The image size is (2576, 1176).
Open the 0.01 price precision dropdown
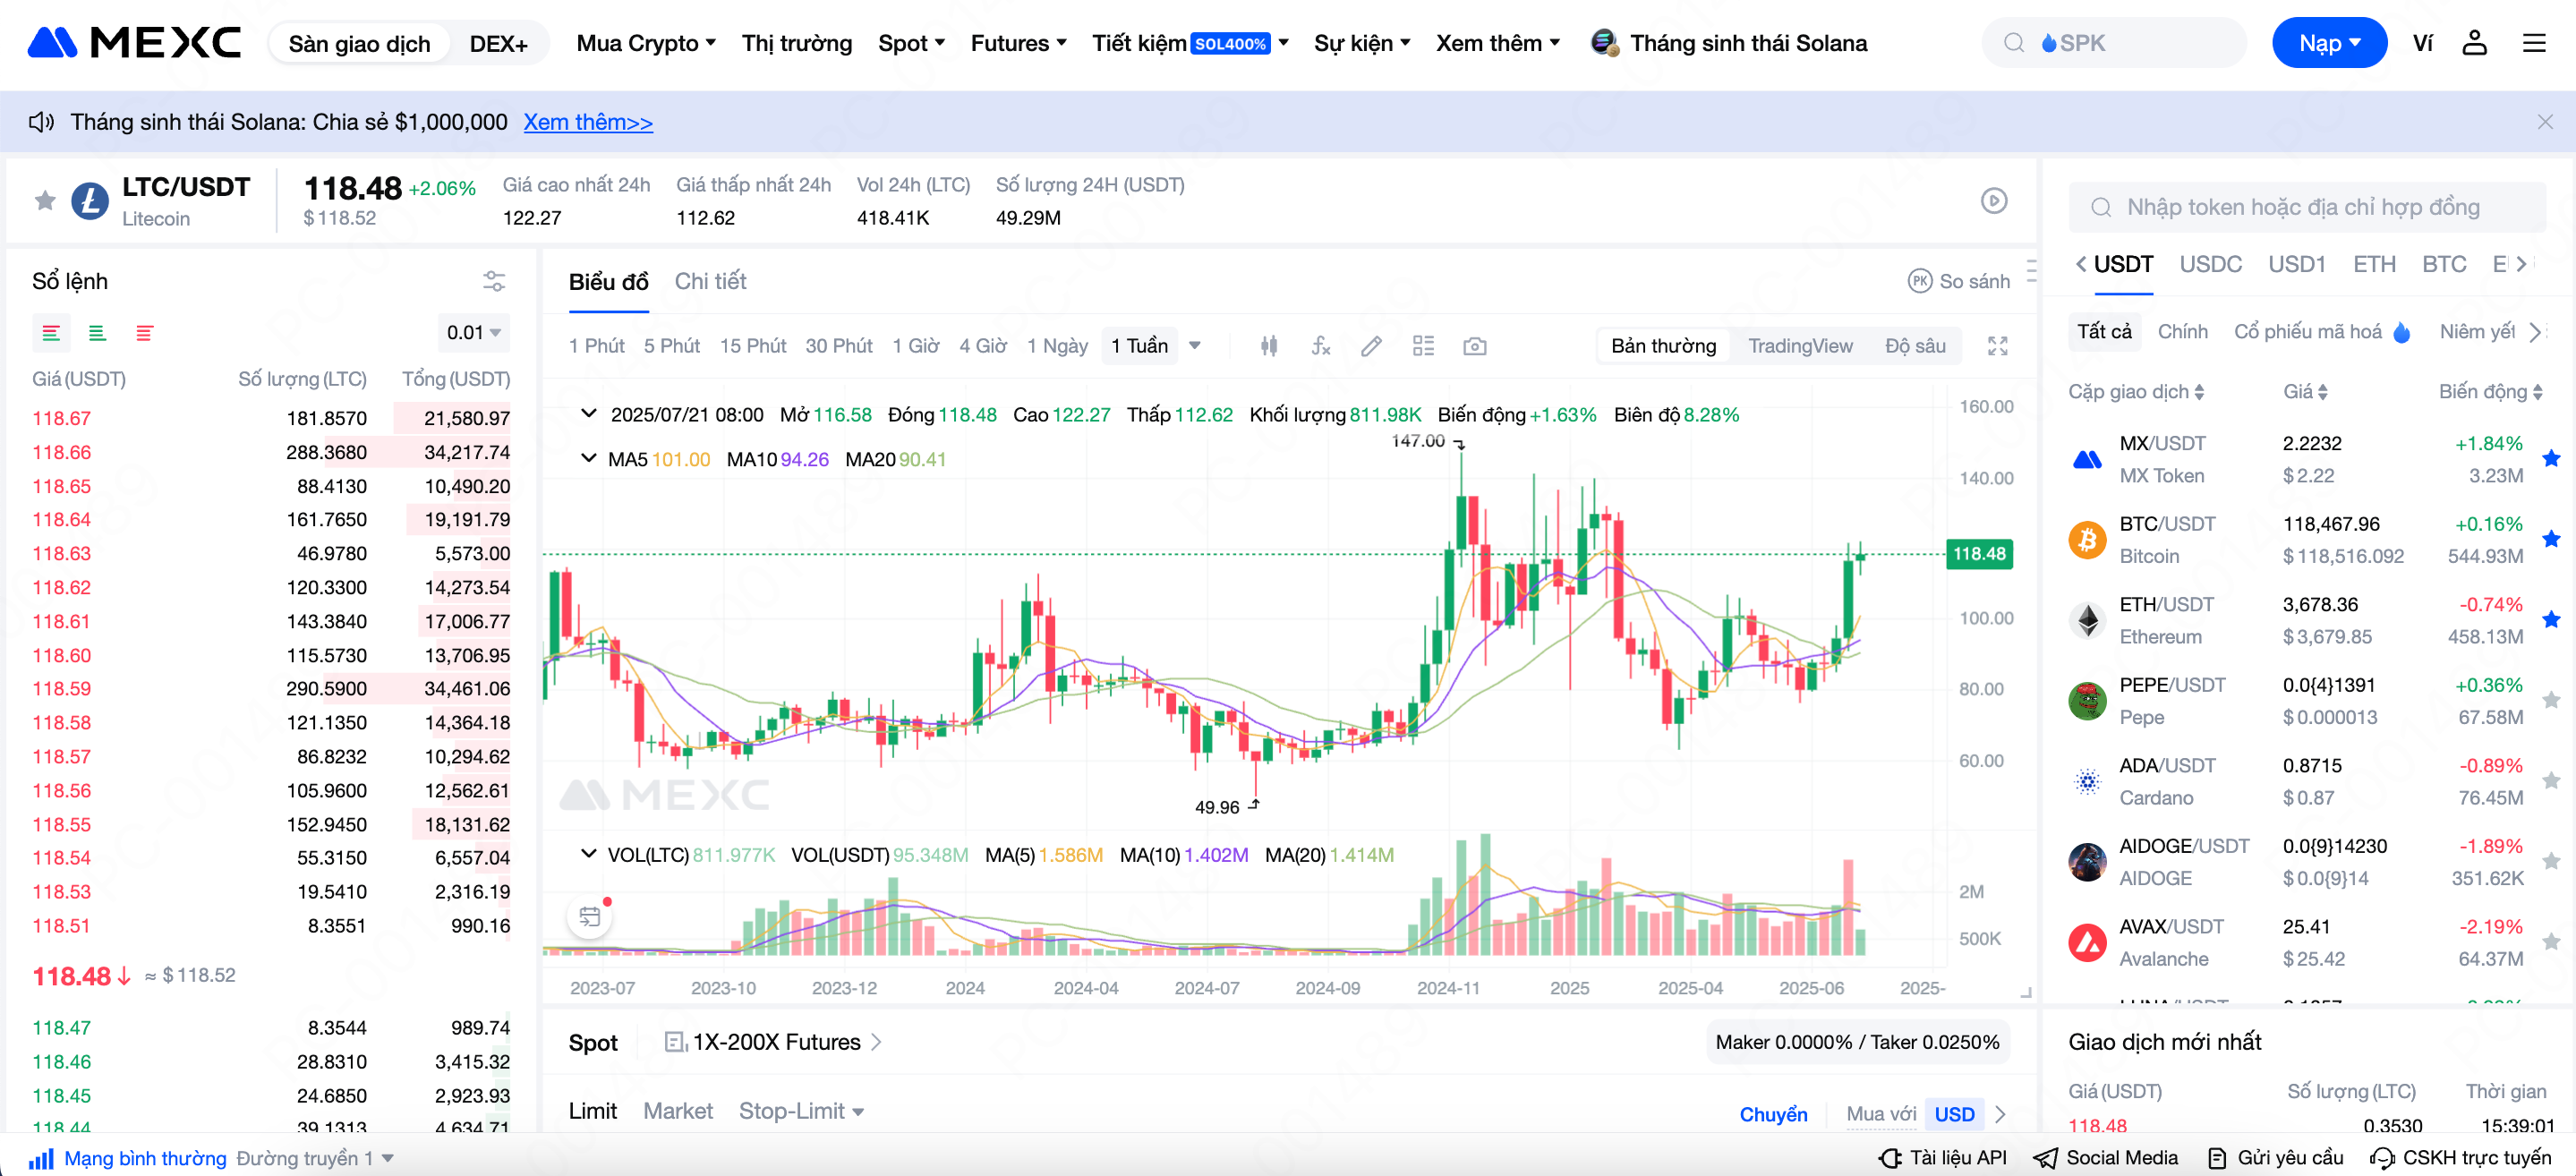[x=473, y=333]
